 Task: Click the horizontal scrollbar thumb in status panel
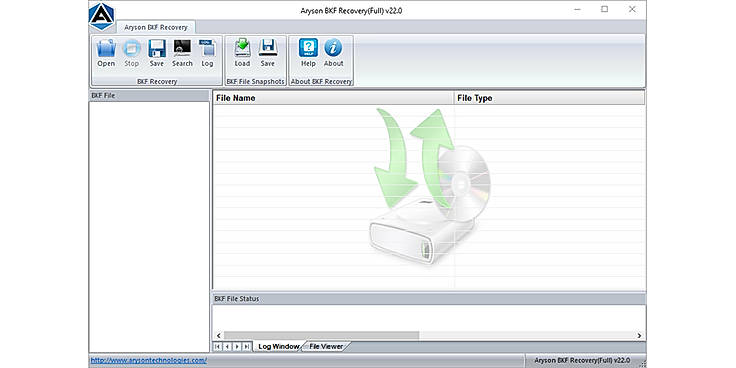click(321, 336)
